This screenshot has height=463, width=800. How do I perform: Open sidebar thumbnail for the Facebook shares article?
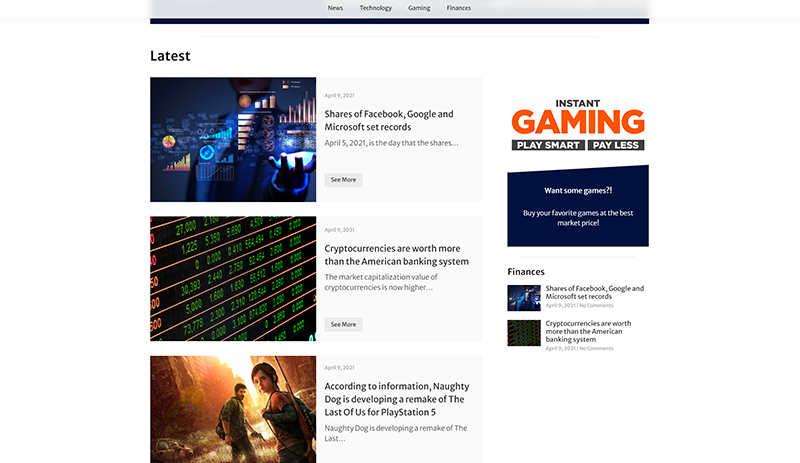(x=524, y=298)
